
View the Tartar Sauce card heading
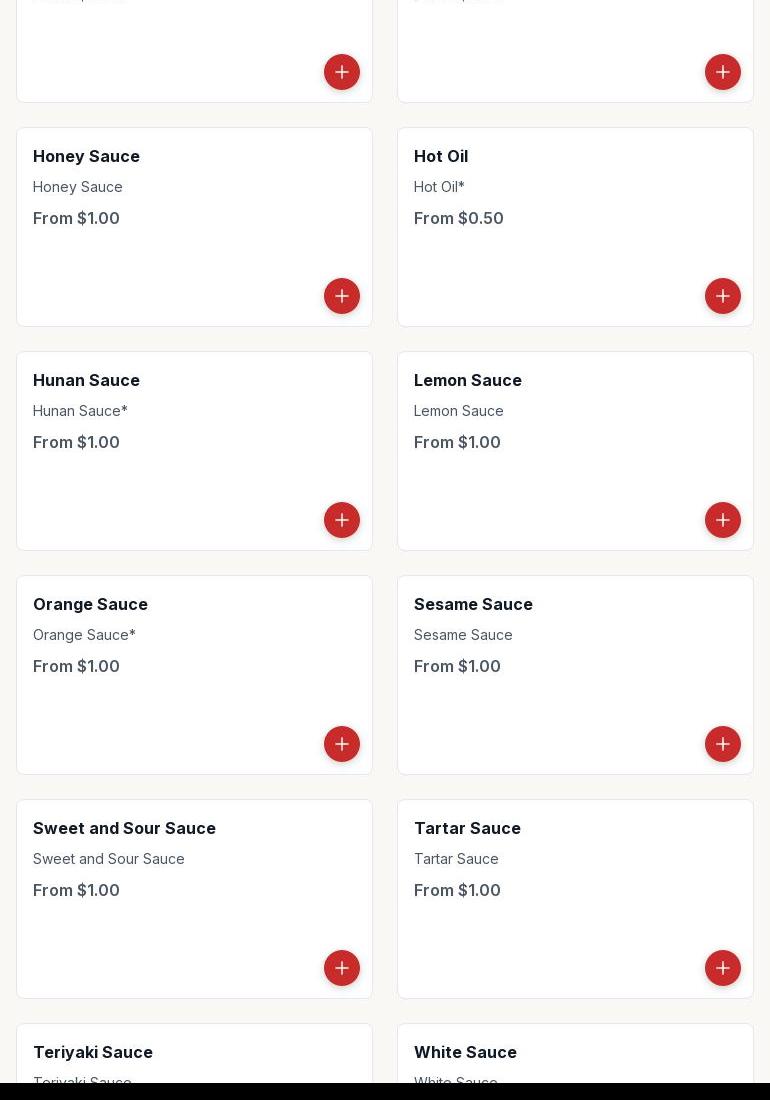(467, 828)
